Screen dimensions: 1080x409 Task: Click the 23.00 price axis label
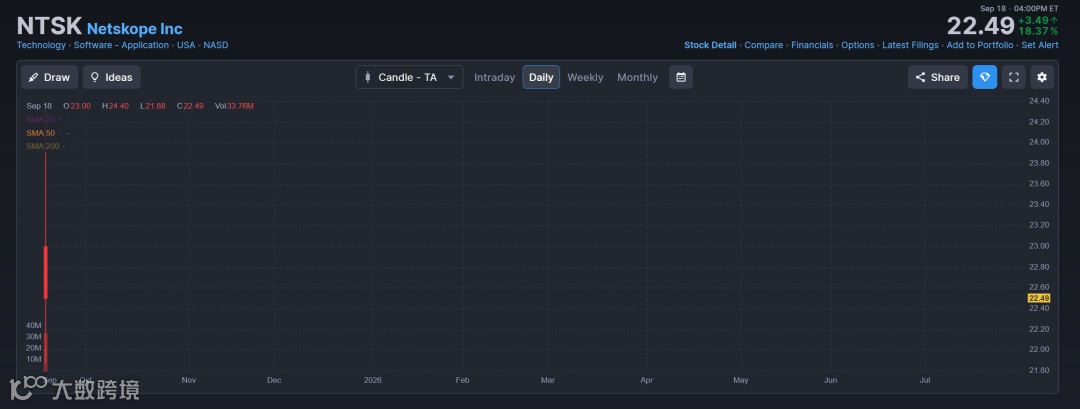click(1039, 246)
